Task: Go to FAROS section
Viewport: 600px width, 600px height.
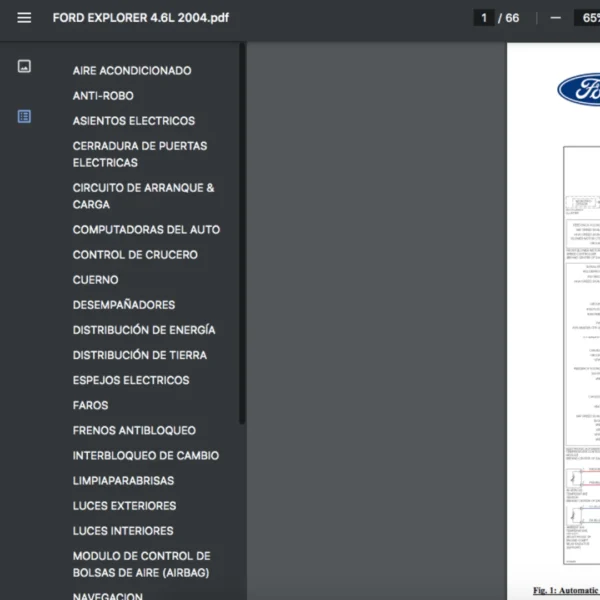Action: click(x=91, y=405)
